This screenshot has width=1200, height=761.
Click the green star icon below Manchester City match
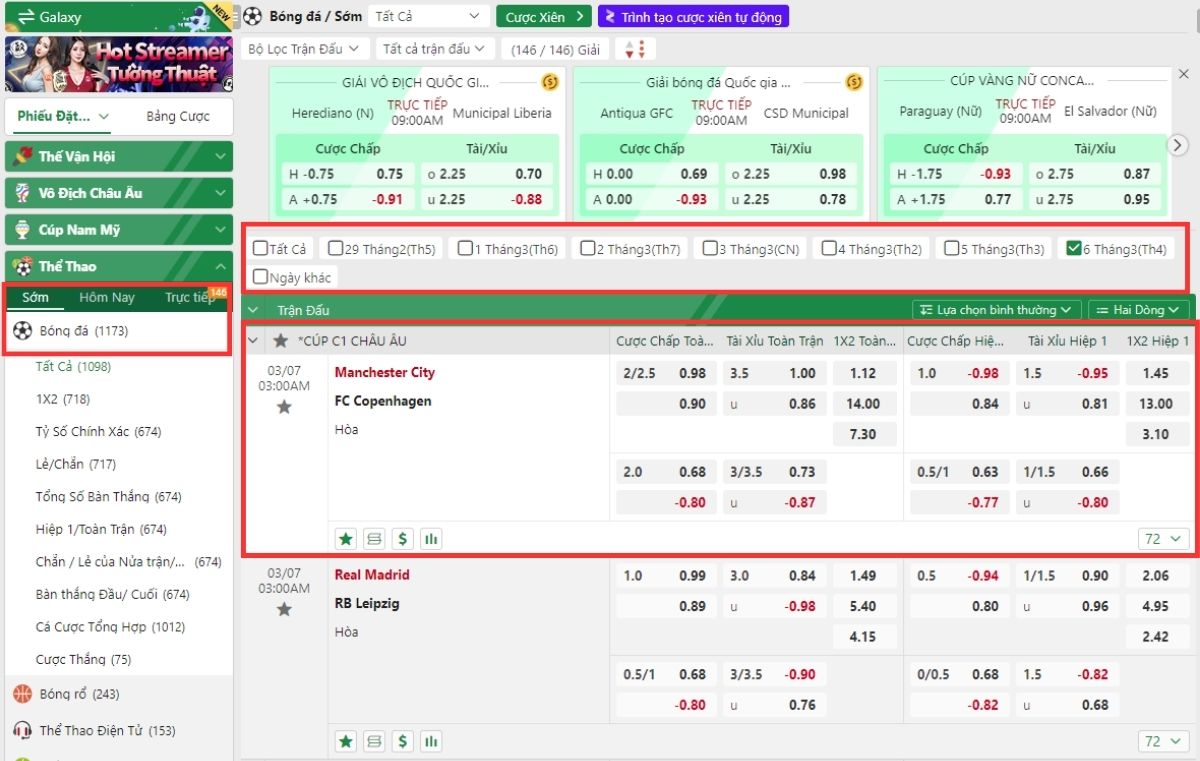pos(345,539)
